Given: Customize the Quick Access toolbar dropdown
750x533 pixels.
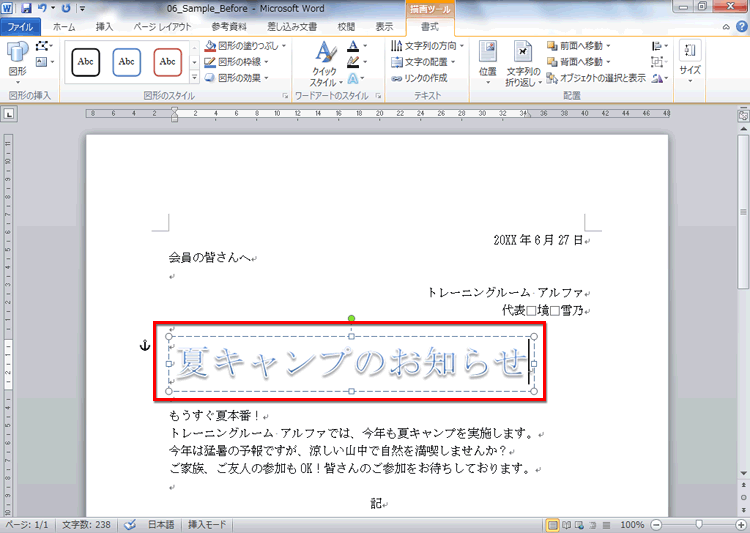Looking at the screenshot, I should click(82, 8).
